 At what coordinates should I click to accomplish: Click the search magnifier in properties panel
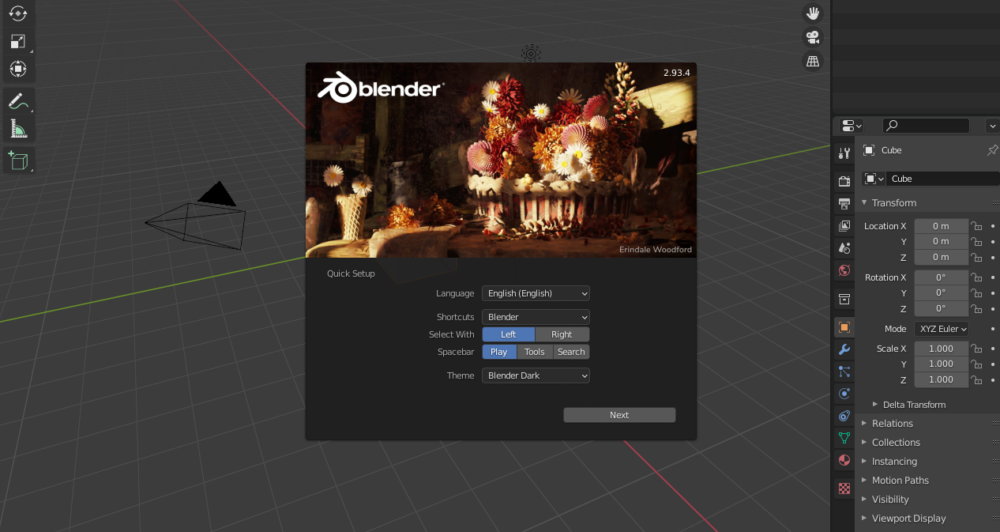pyautogui.click(x=892, y=126)
